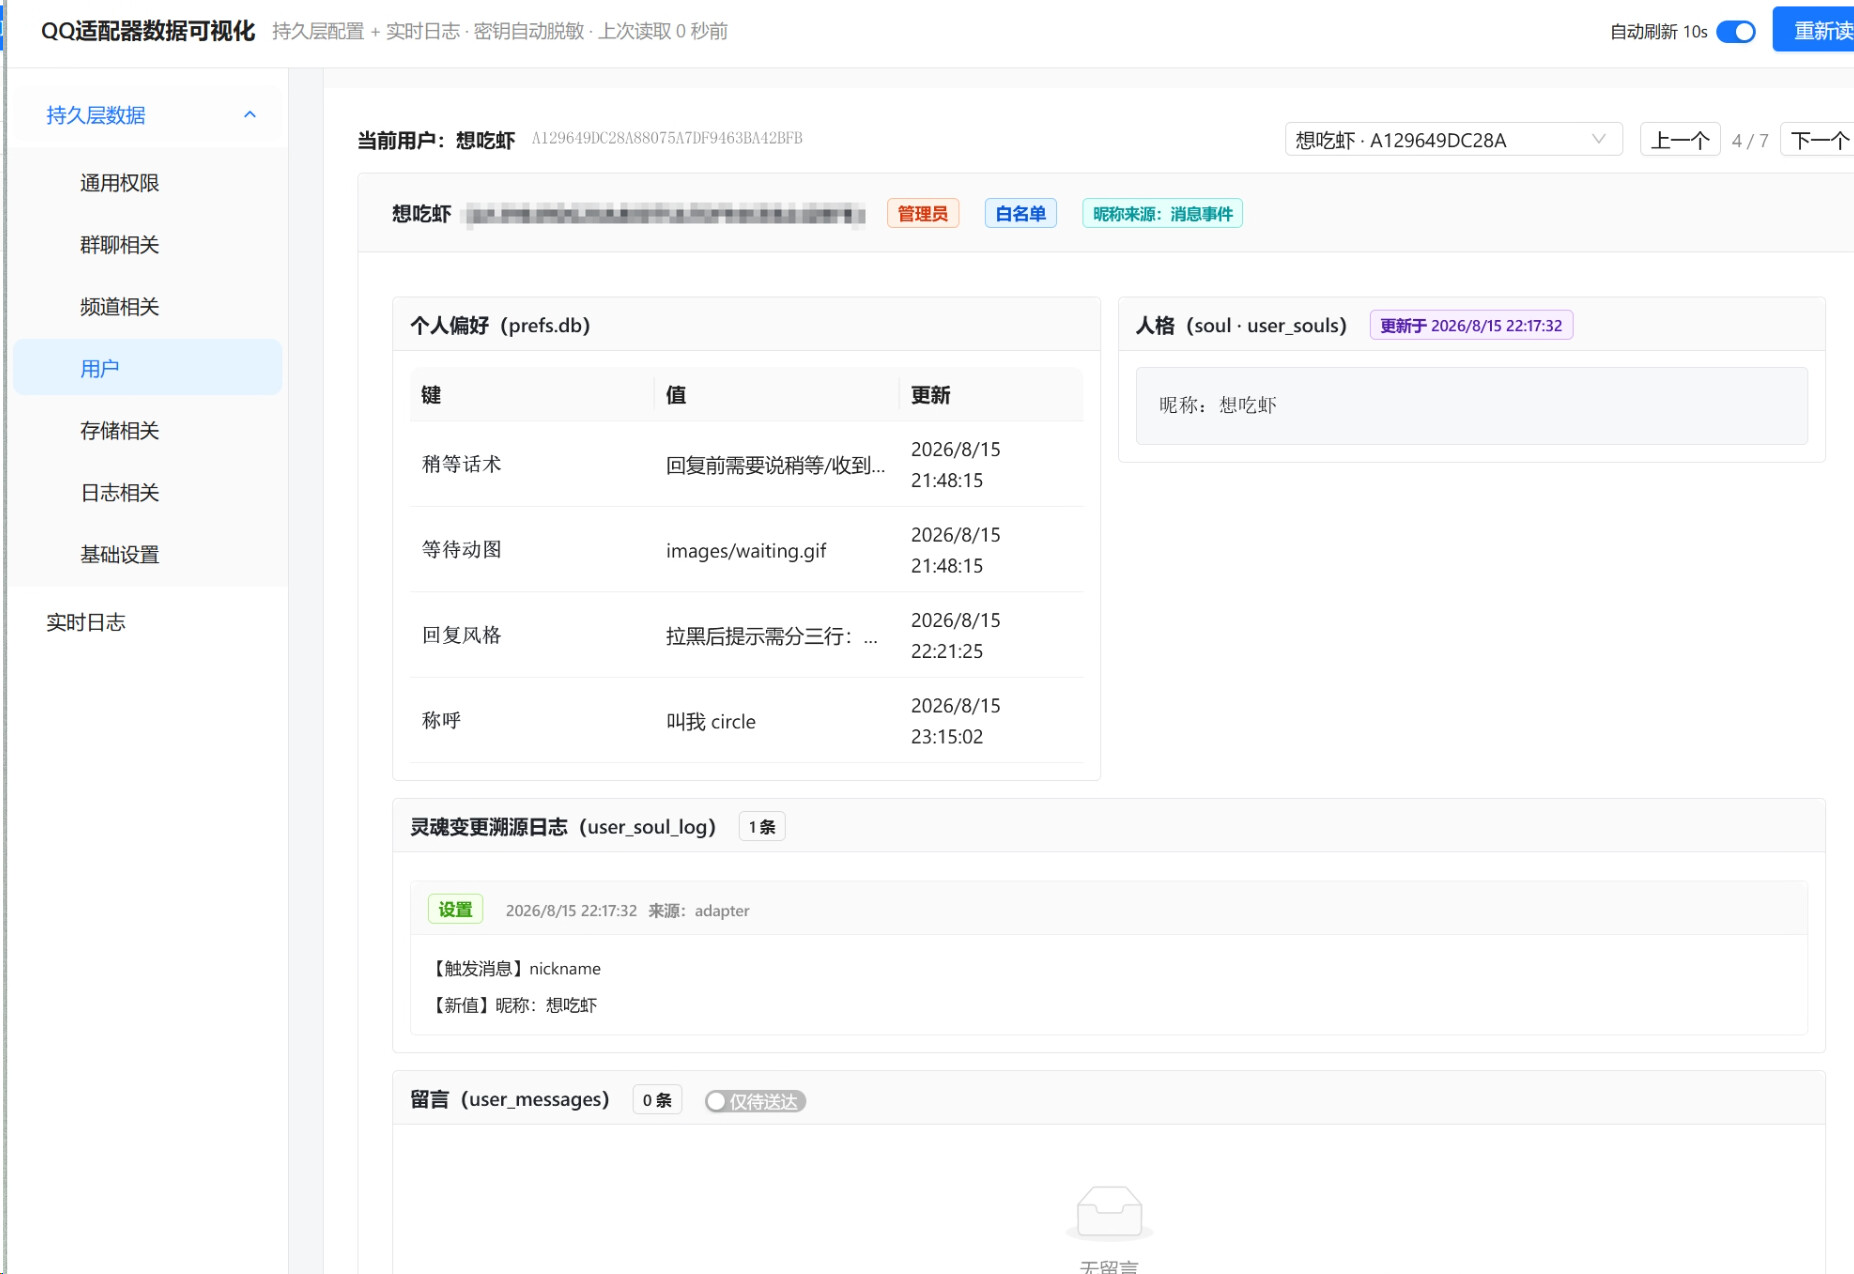This screenshot has height=1274, width=1854.
Task: Click the 白名单 tag
Action: pyautogui.click(x=1020, y=213)
